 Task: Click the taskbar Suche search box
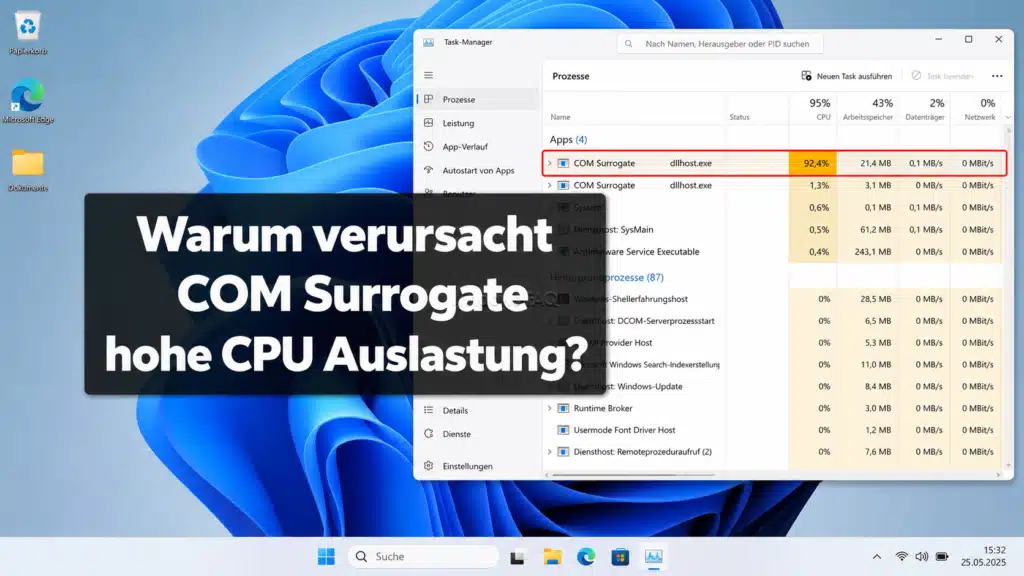click(x=423, y=556)
